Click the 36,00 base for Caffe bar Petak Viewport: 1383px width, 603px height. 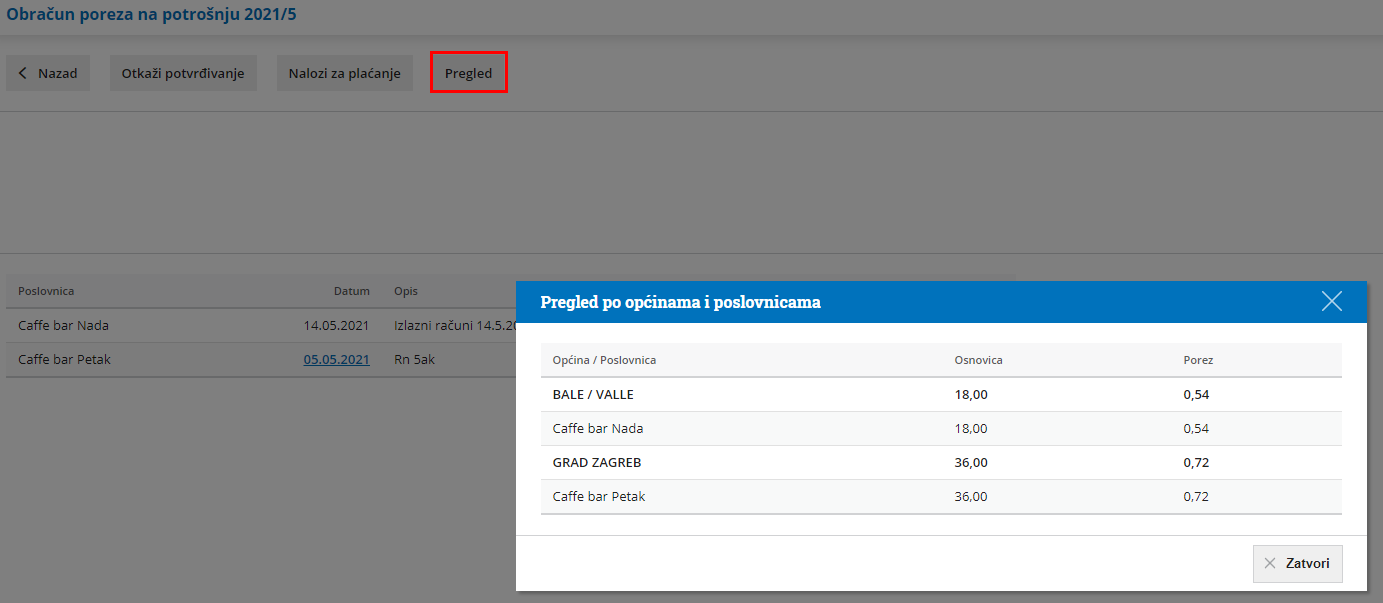[971, 496]
